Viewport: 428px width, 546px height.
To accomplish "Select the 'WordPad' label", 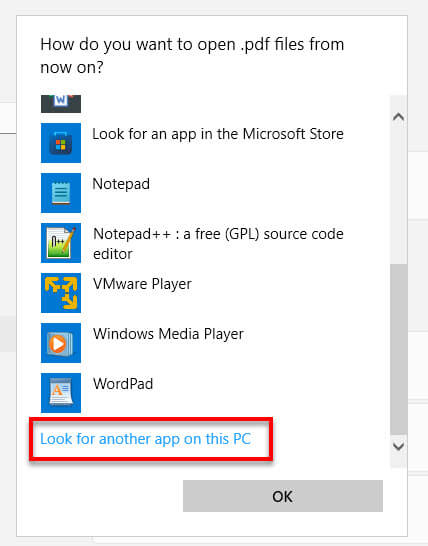I will [123, 384].
